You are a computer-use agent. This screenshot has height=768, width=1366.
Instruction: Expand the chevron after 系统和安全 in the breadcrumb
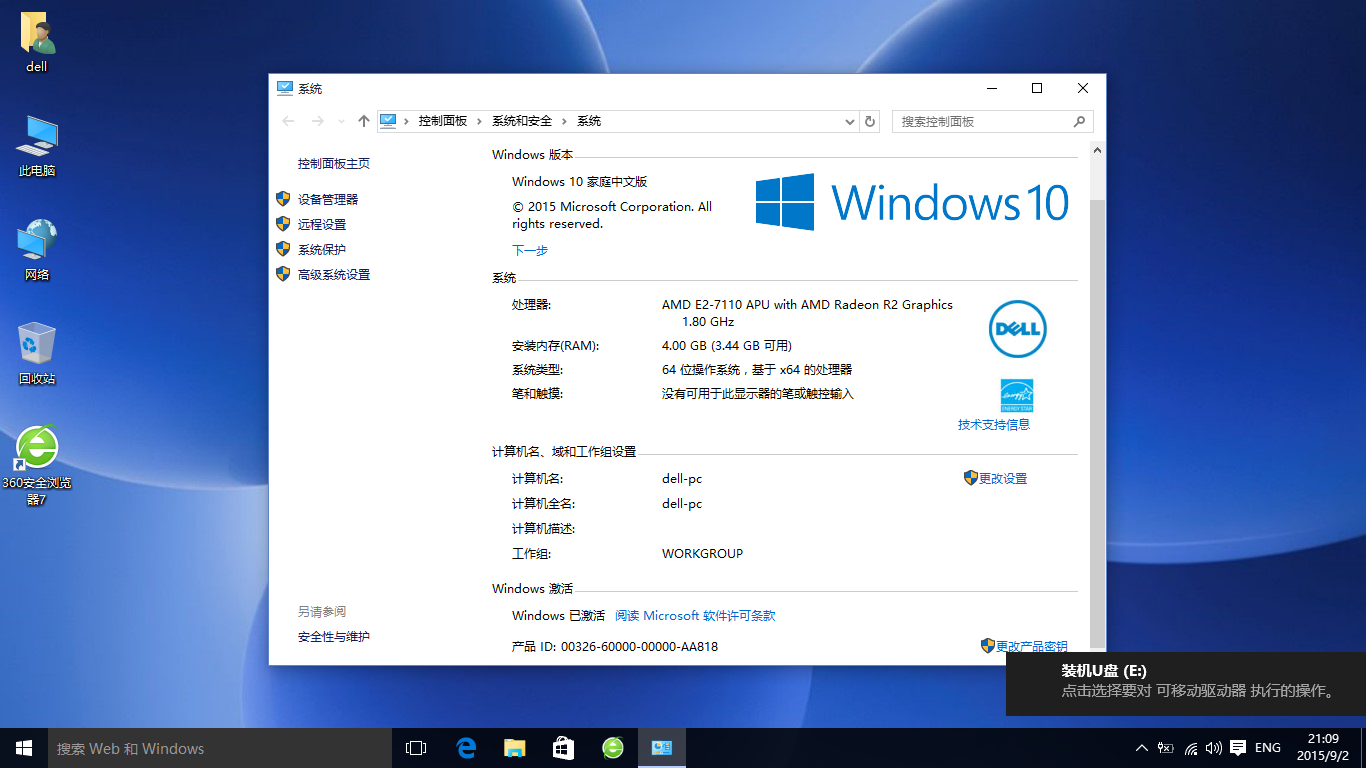pyautogui.click(x=565, y=121)
